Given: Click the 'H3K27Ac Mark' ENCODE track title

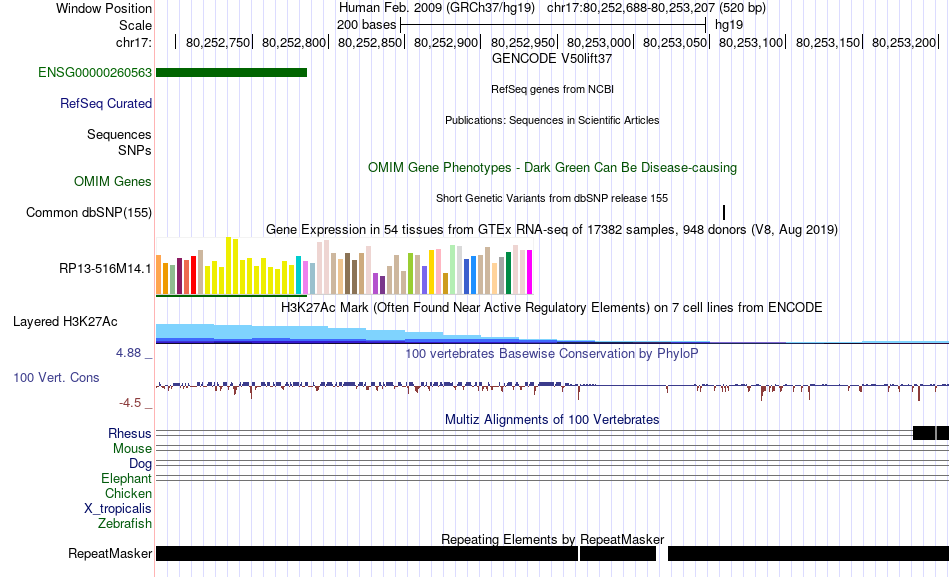Looking at the screenshot, I should coord(552,307).
